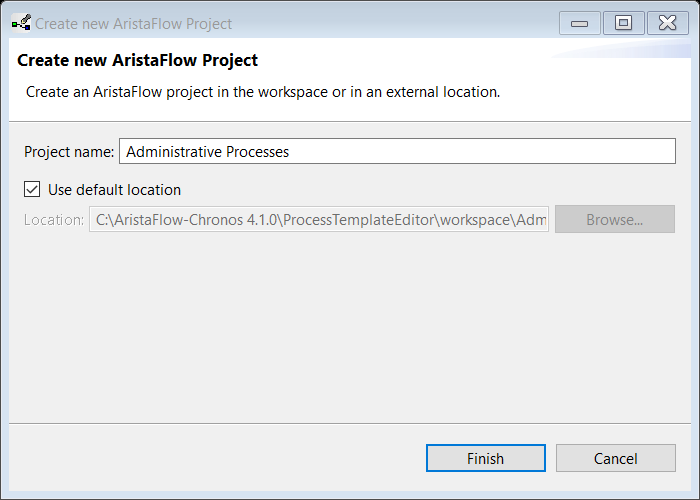700x500 pixels.
Task: Click the 'Use default location' label text
Action: tap(114, 190)
